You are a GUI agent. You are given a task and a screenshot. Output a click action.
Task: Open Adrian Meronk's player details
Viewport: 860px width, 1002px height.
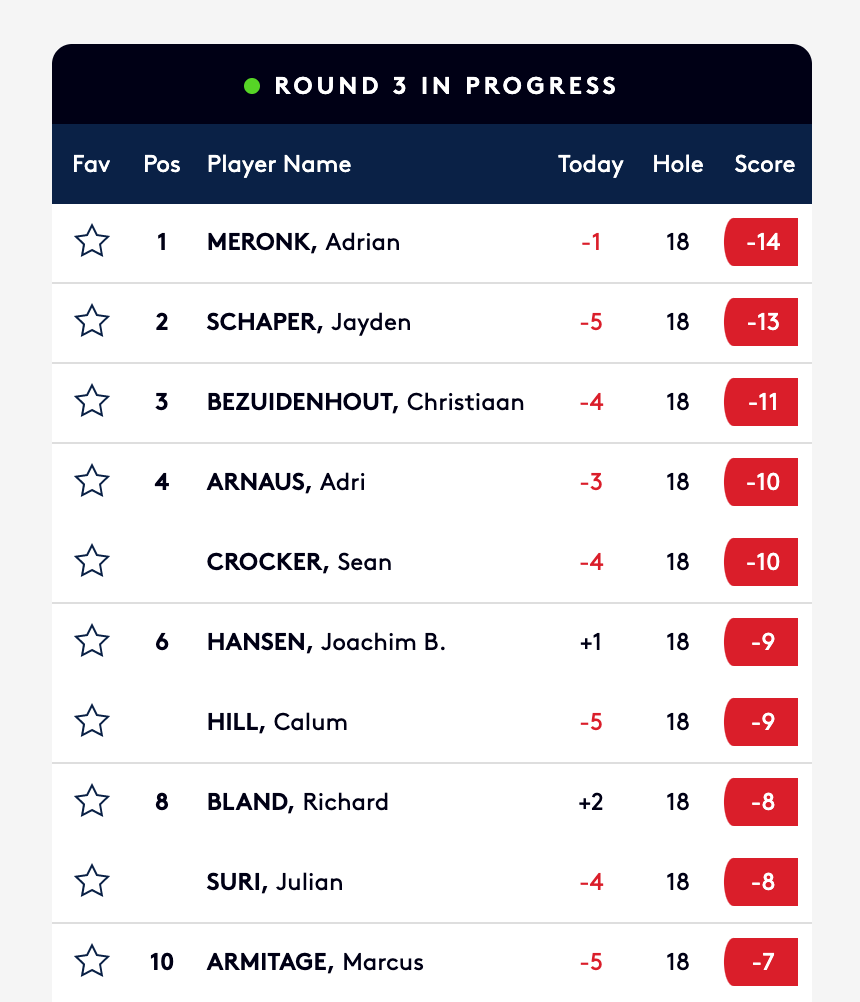432,243
